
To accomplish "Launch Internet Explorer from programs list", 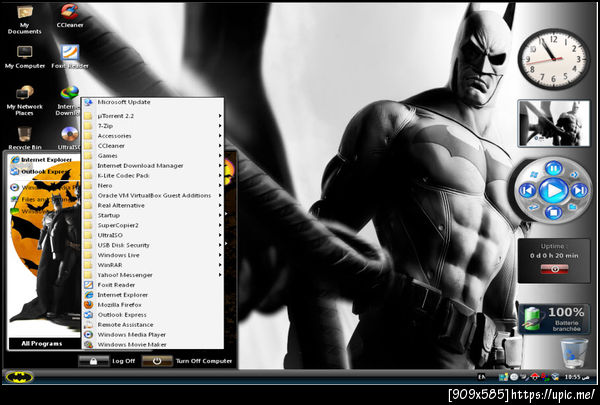I will (x=153, y=295).
